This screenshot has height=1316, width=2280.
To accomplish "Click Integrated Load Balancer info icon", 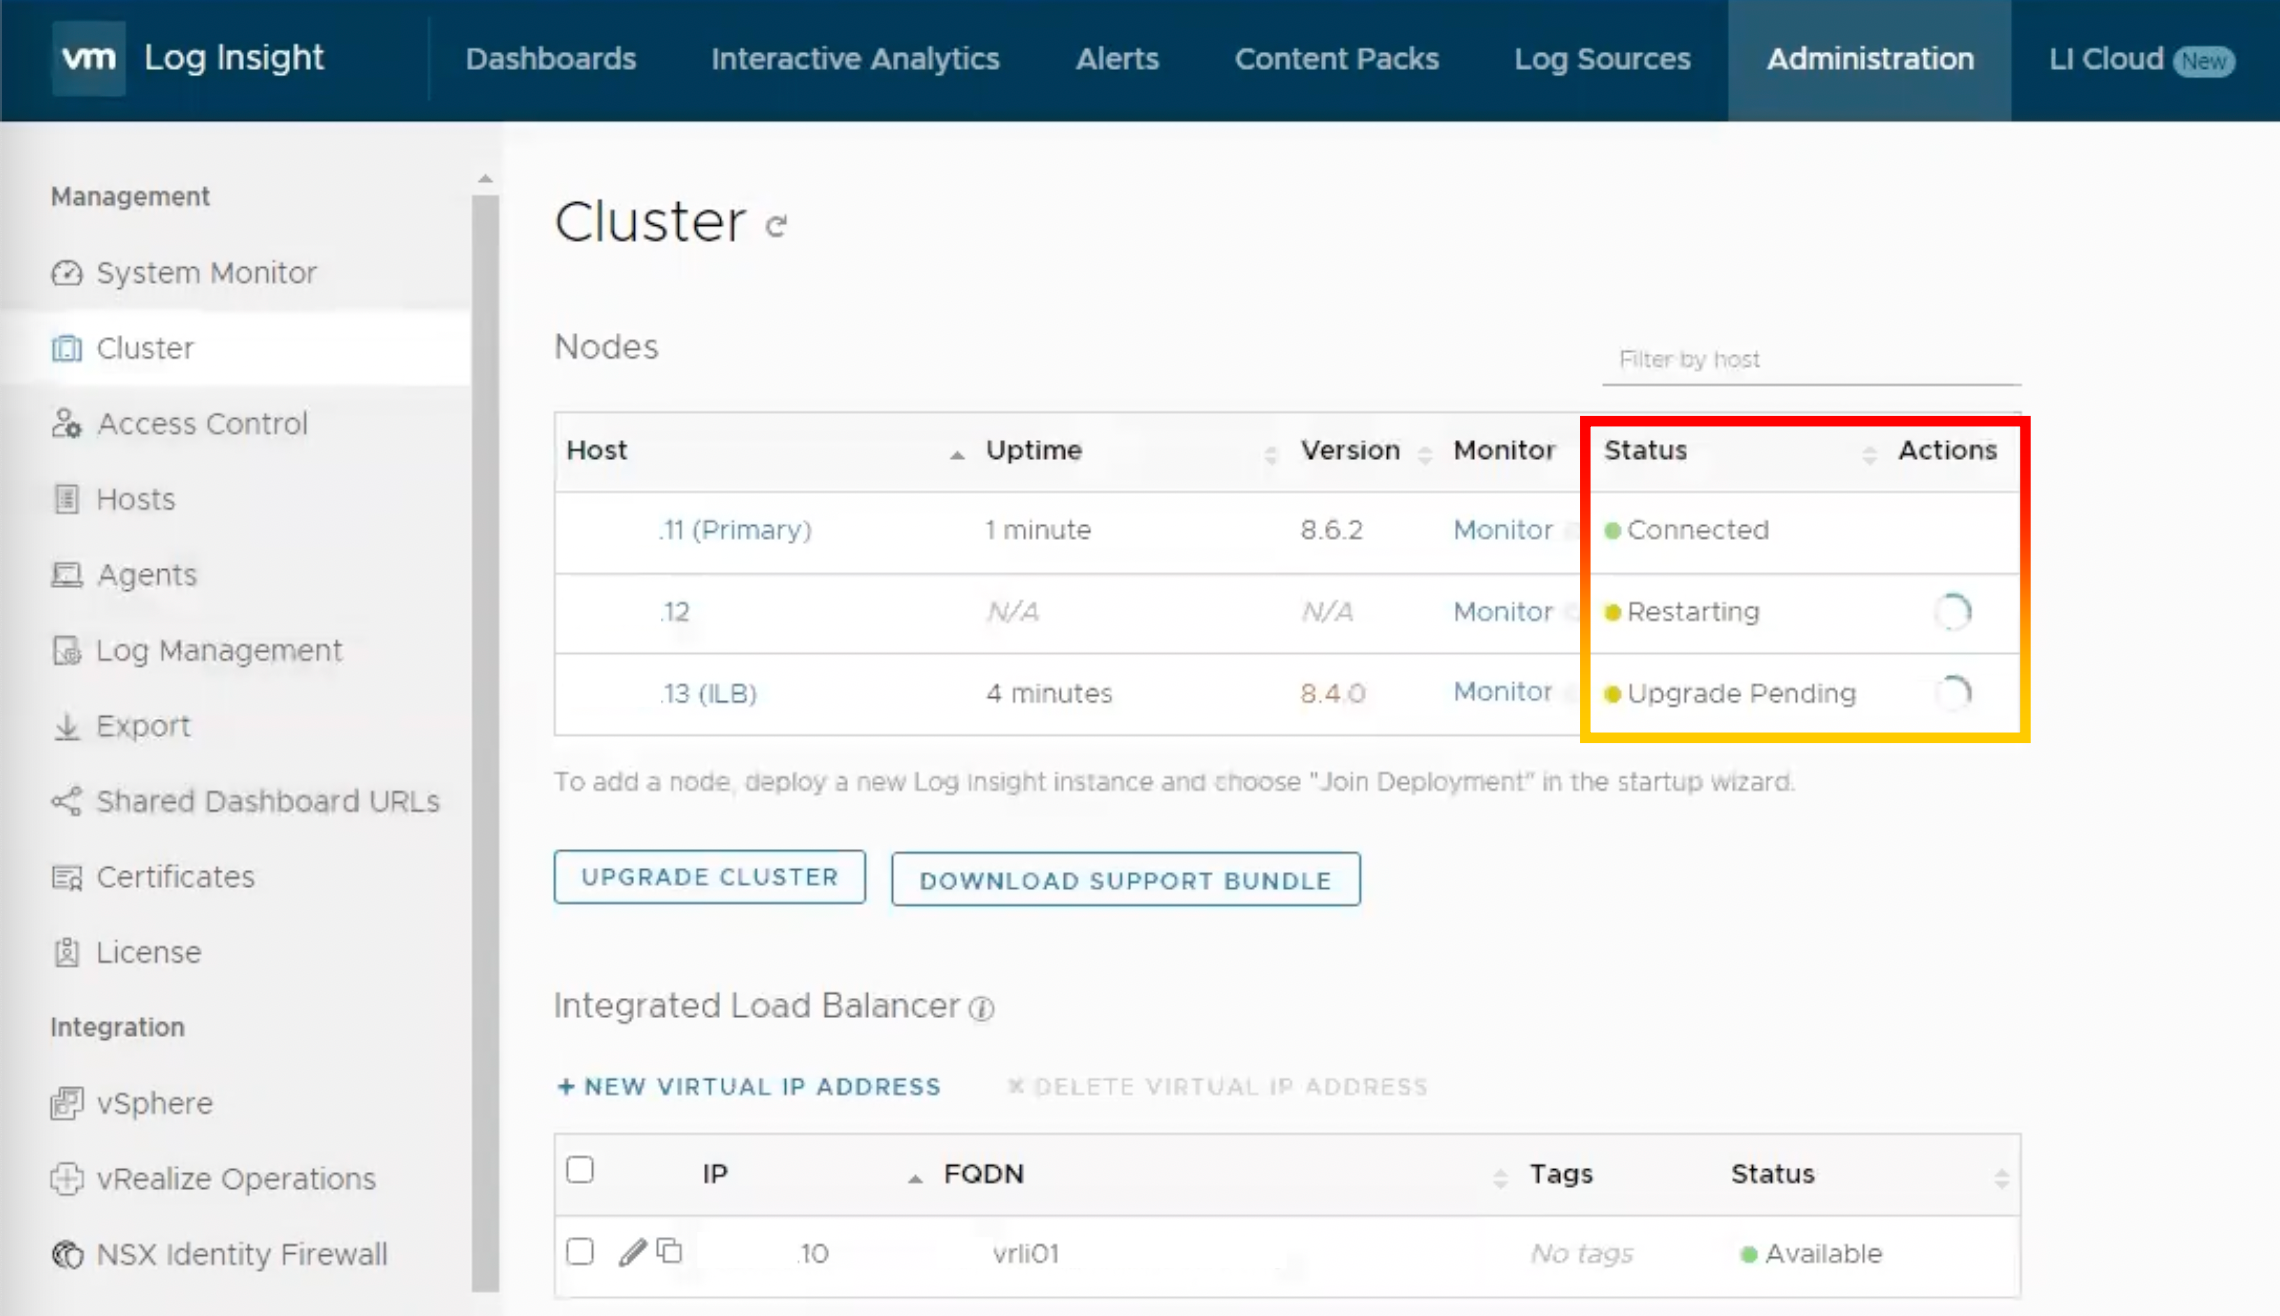I will coord(982,1009).
